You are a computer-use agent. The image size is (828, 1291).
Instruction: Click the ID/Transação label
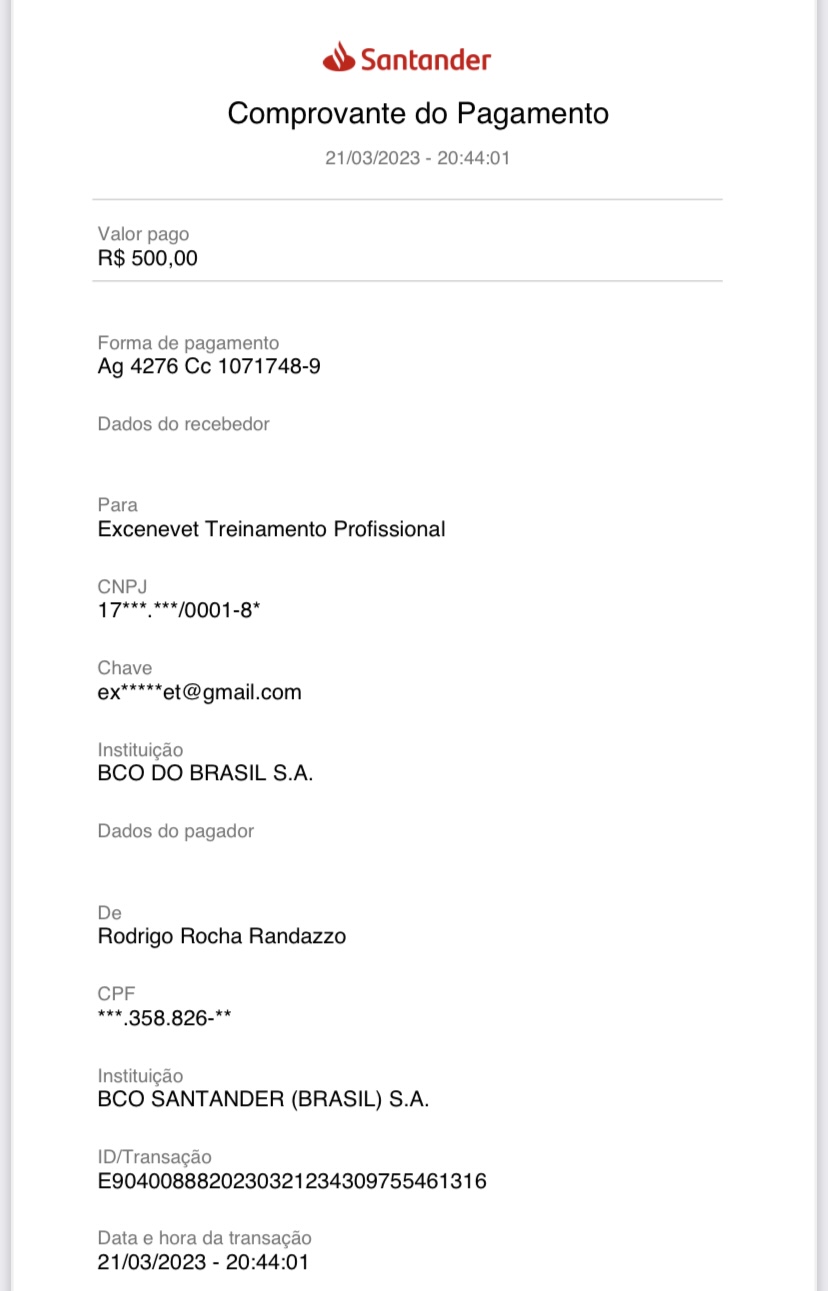coord(155,1157)
